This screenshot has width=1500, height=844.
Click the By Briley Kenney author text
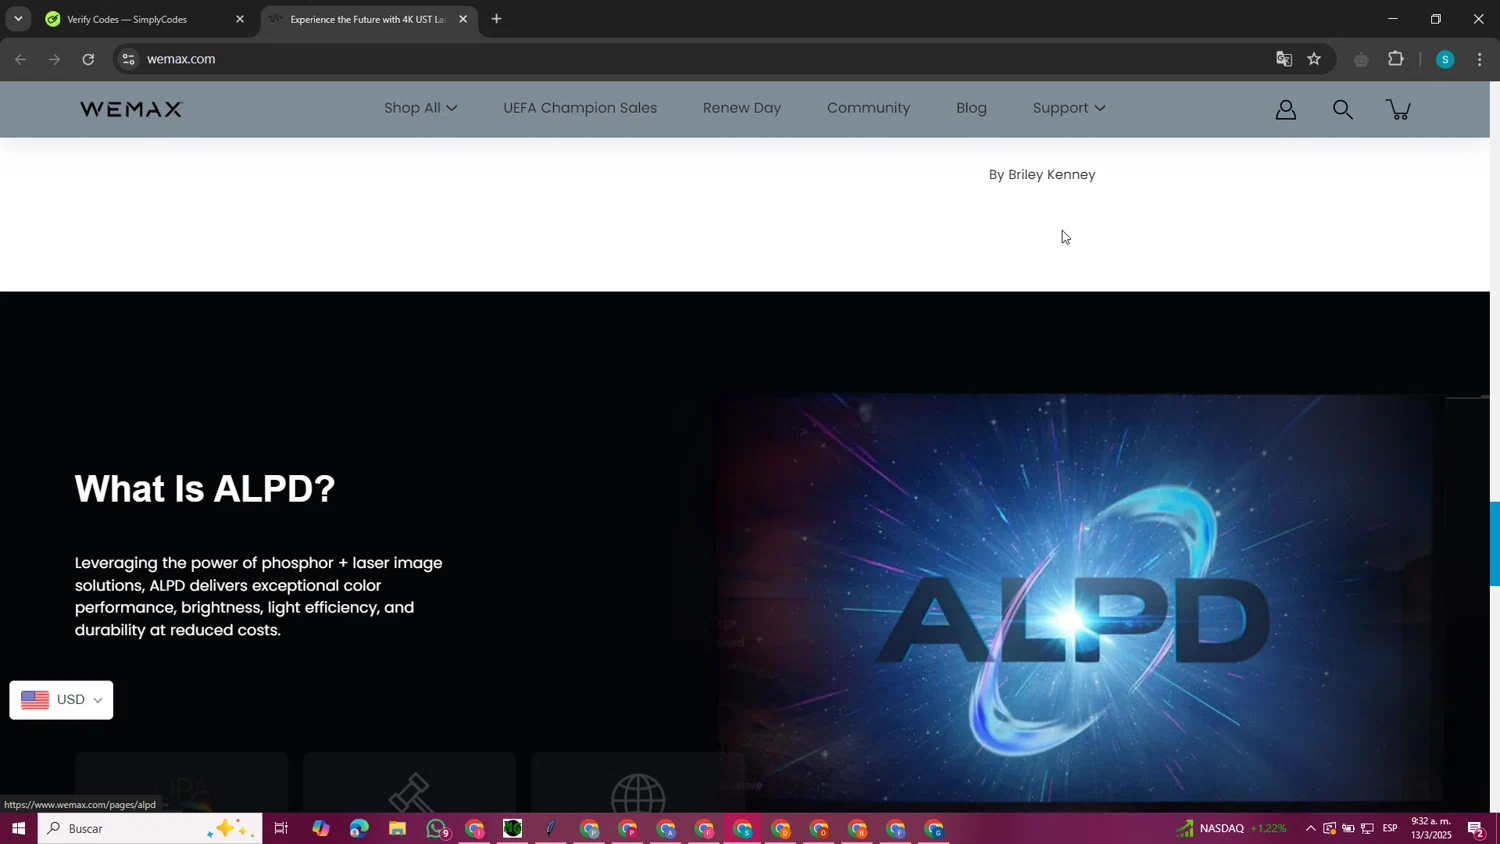click(x=1042, y=175)
